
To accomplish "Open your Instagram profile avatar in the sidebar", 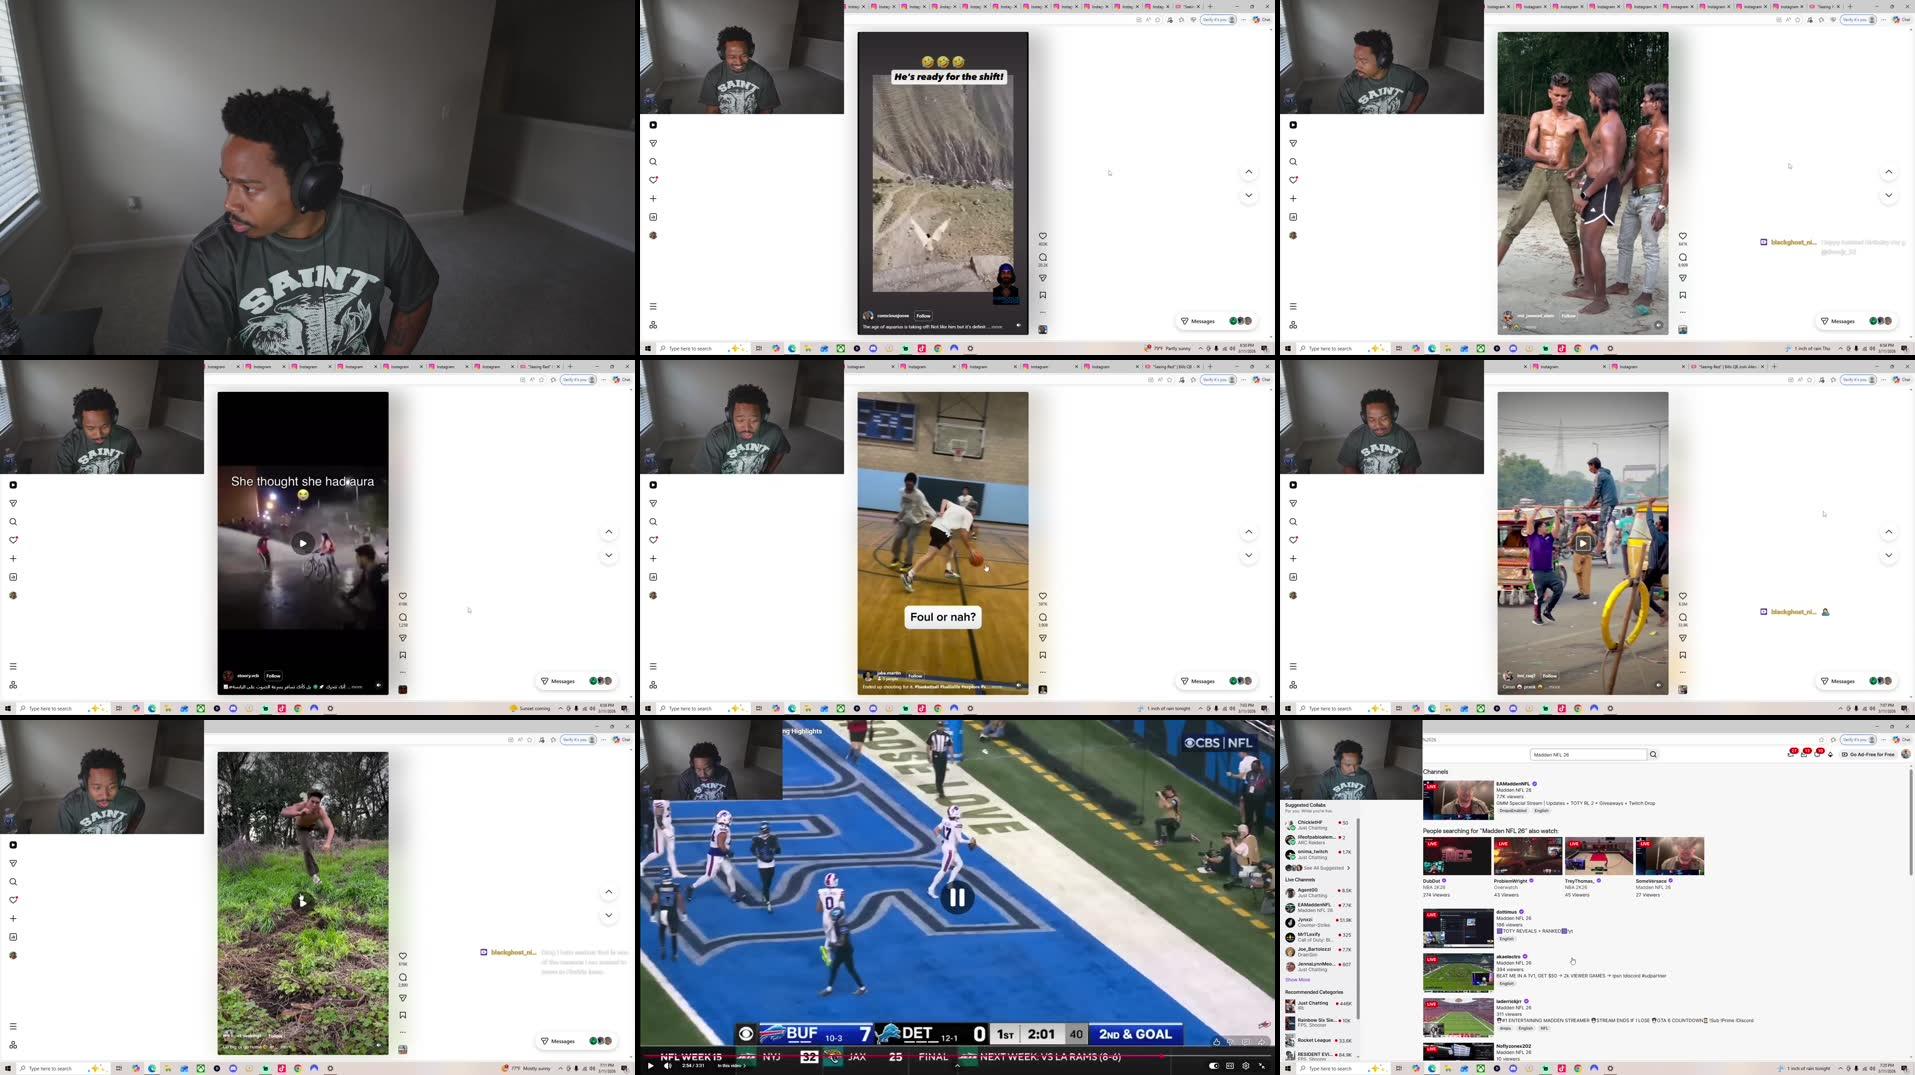I will [x=653, y=235].
